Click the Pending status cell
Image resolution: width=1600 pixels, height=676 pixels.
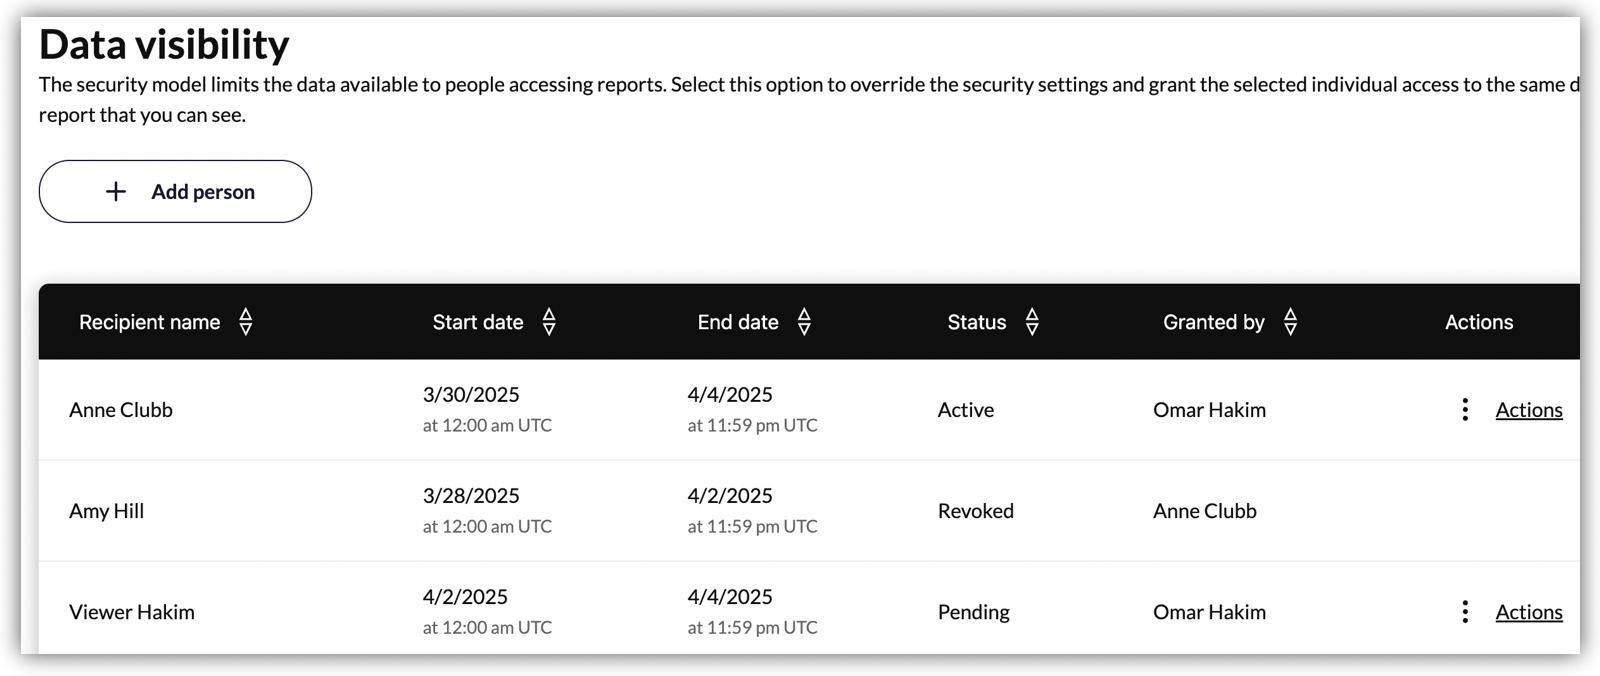pos(973,612)
